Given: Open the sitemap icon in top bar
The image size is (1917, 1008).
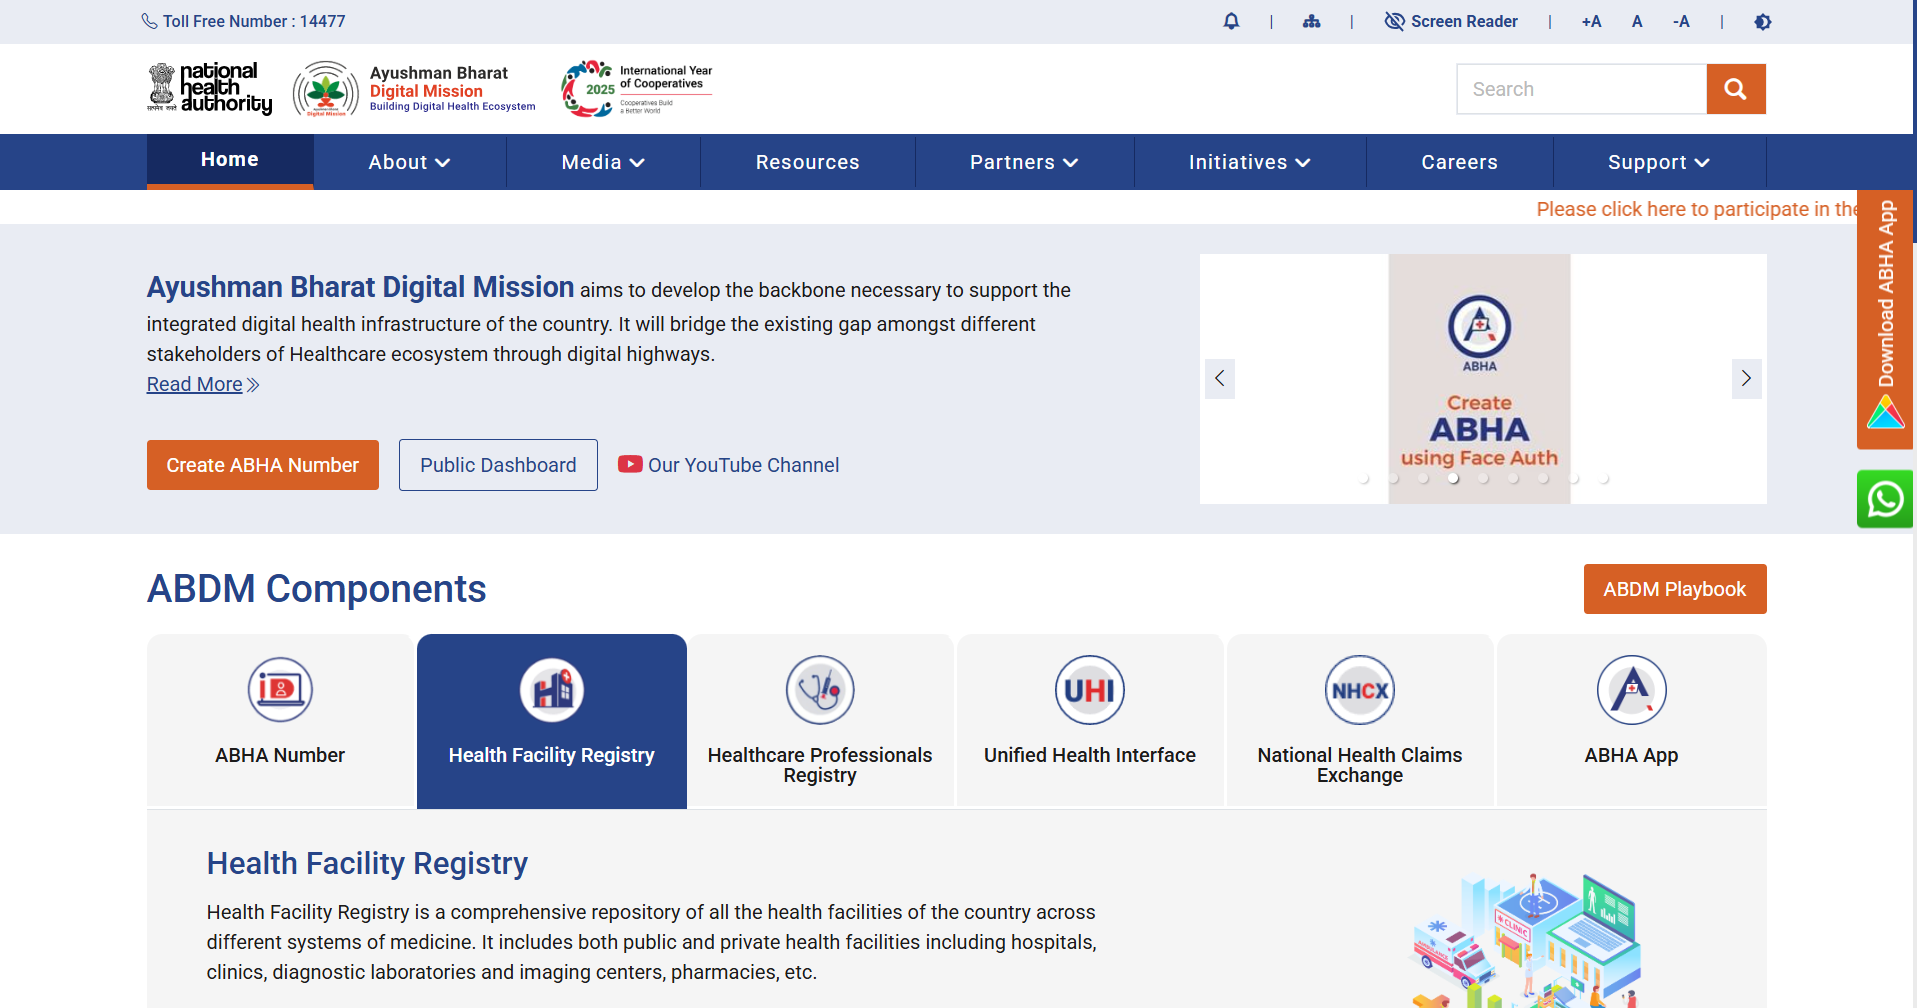Looking at the screenshot, I should [x=1311, y=21].
